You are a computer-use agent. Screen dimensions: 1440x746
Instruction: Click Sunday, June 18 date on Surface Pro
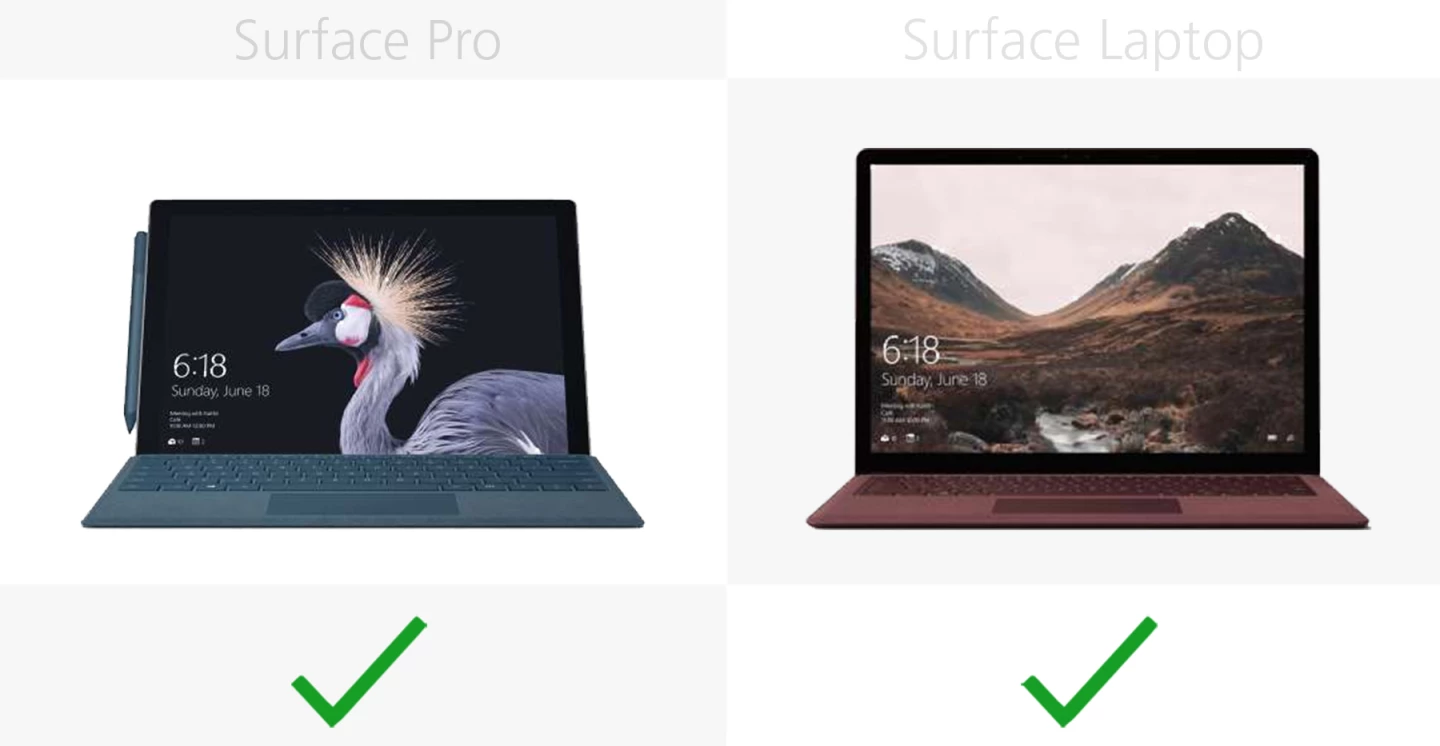(220, 391)
